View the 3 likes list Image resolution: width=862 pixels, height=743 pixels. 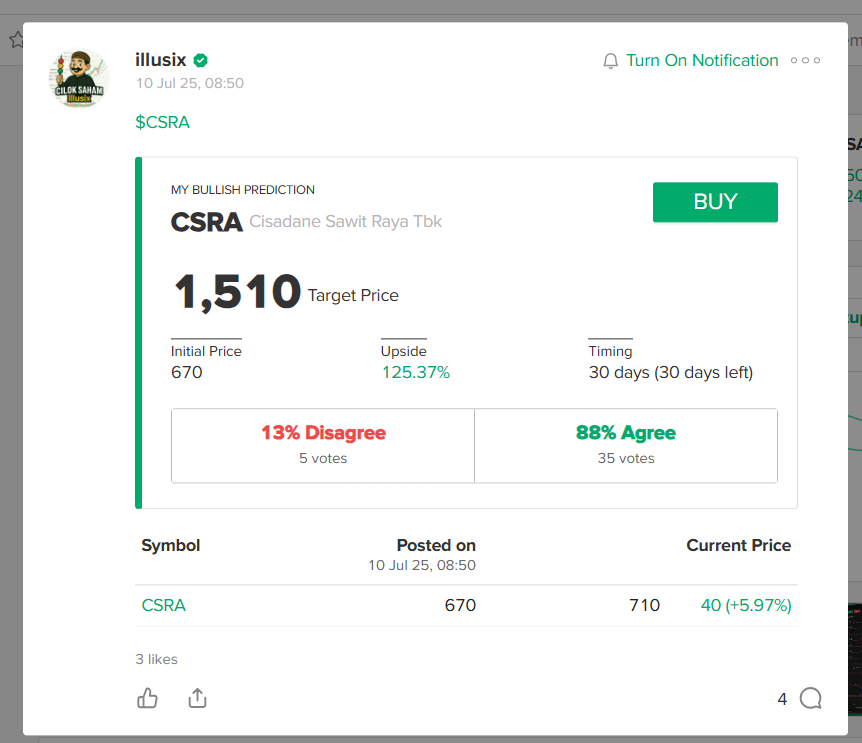[x=156, y=659]
